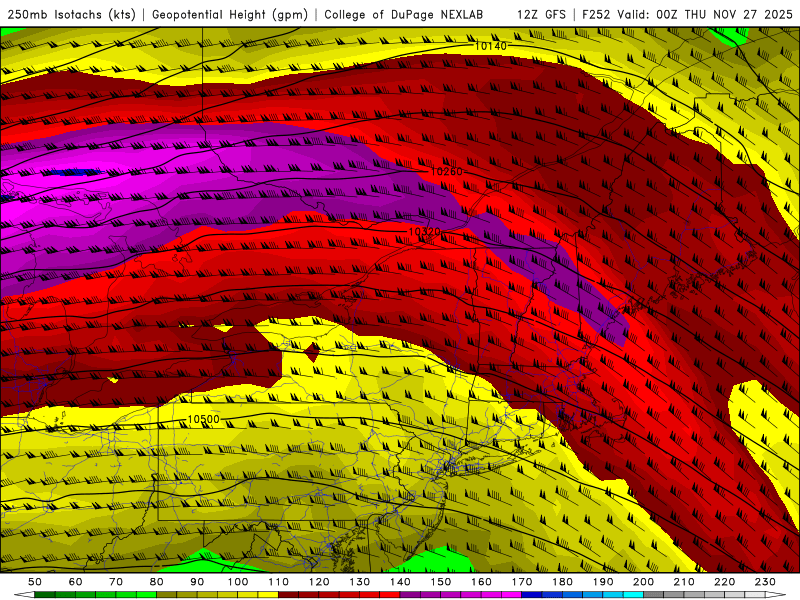Click the 140 value on the color scale
Viewport: 800px width, 600px height.
[400, 582]
